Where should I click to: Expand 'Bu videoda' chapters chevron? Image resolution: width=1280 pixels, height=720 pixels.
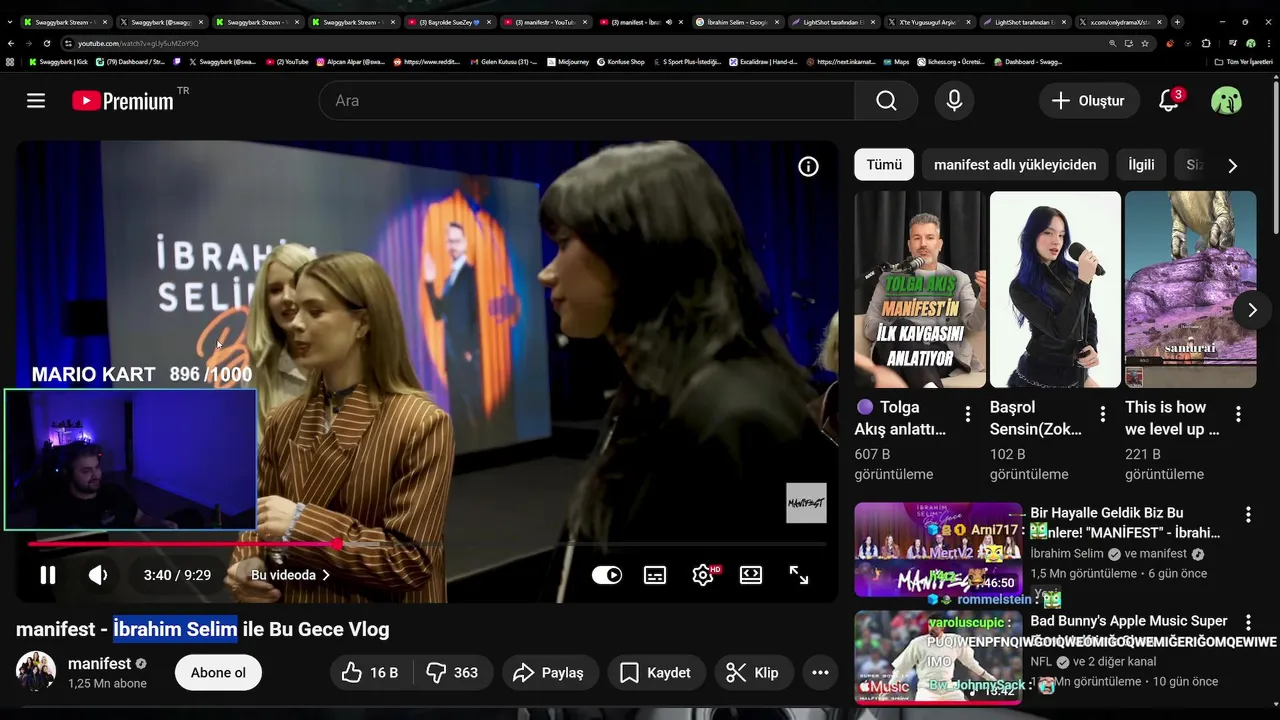pos(326,575)
